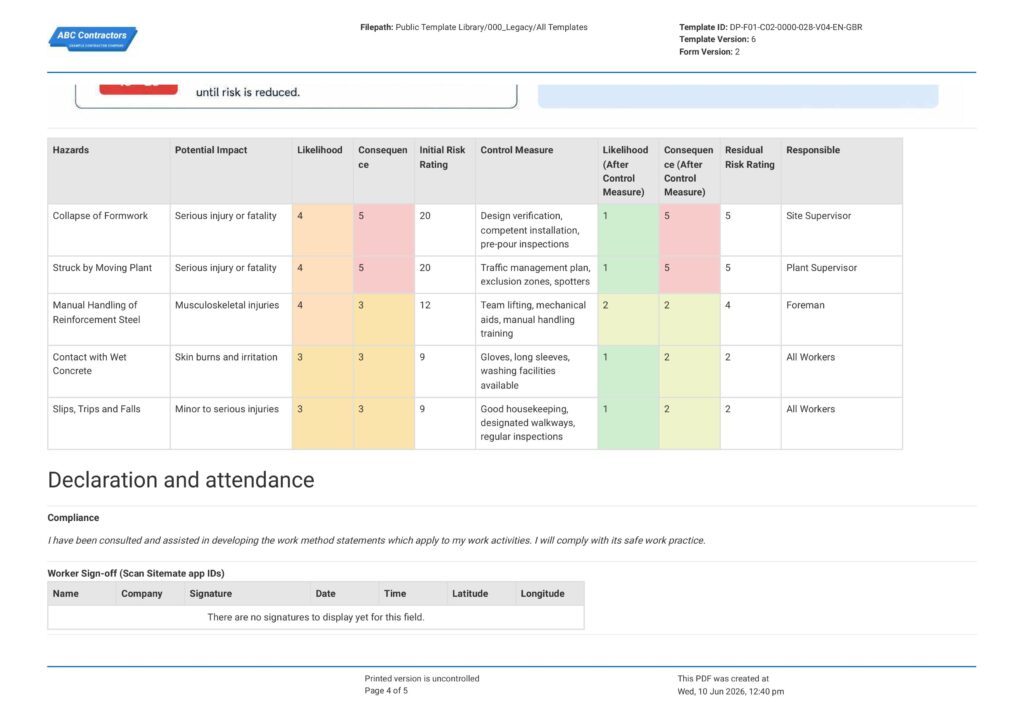Select the Signature column header
Image resolution: width=1024 pixels, height=725 pixels.
[247, 594]
